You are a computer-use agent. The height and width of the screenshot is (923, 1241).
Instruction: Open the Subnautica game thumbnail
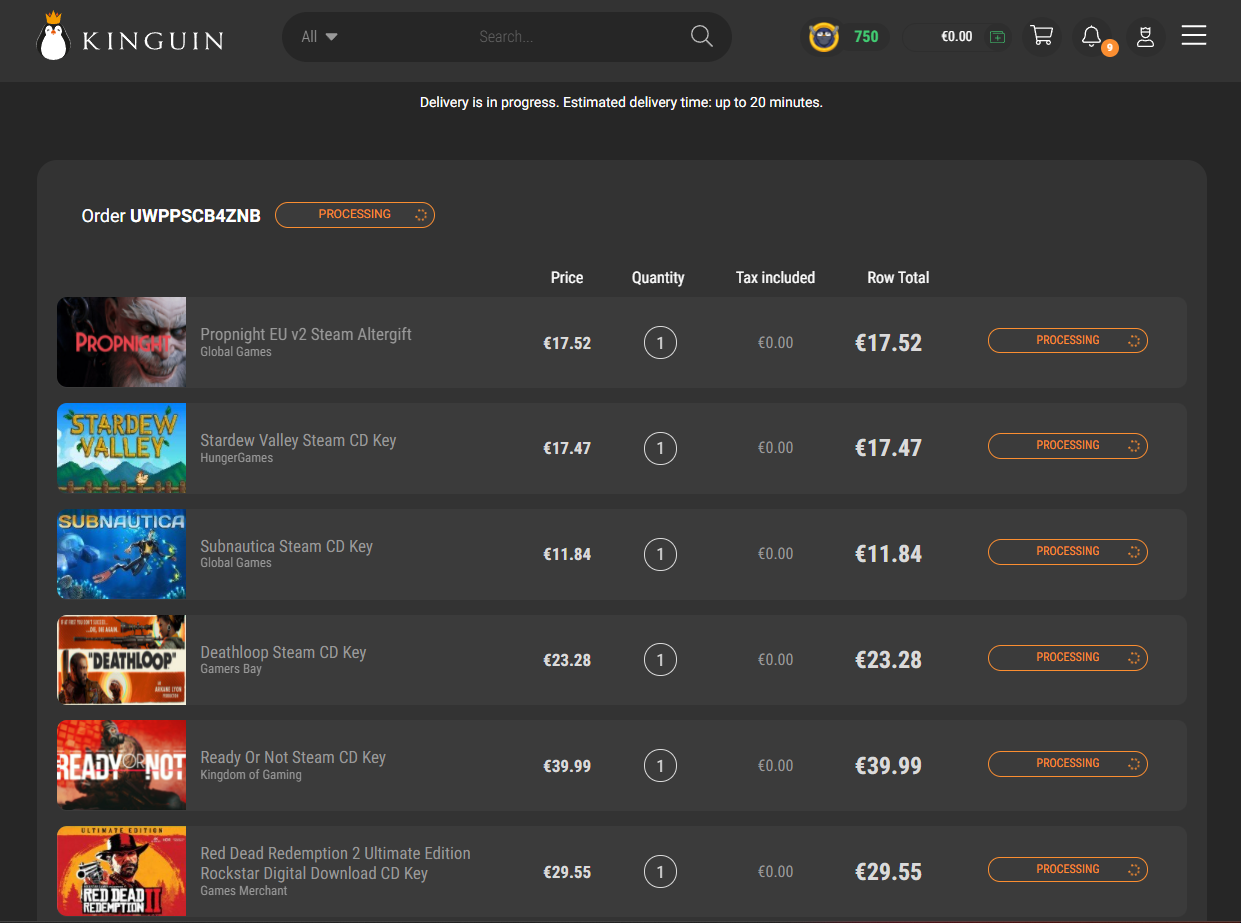coord(121,554)
